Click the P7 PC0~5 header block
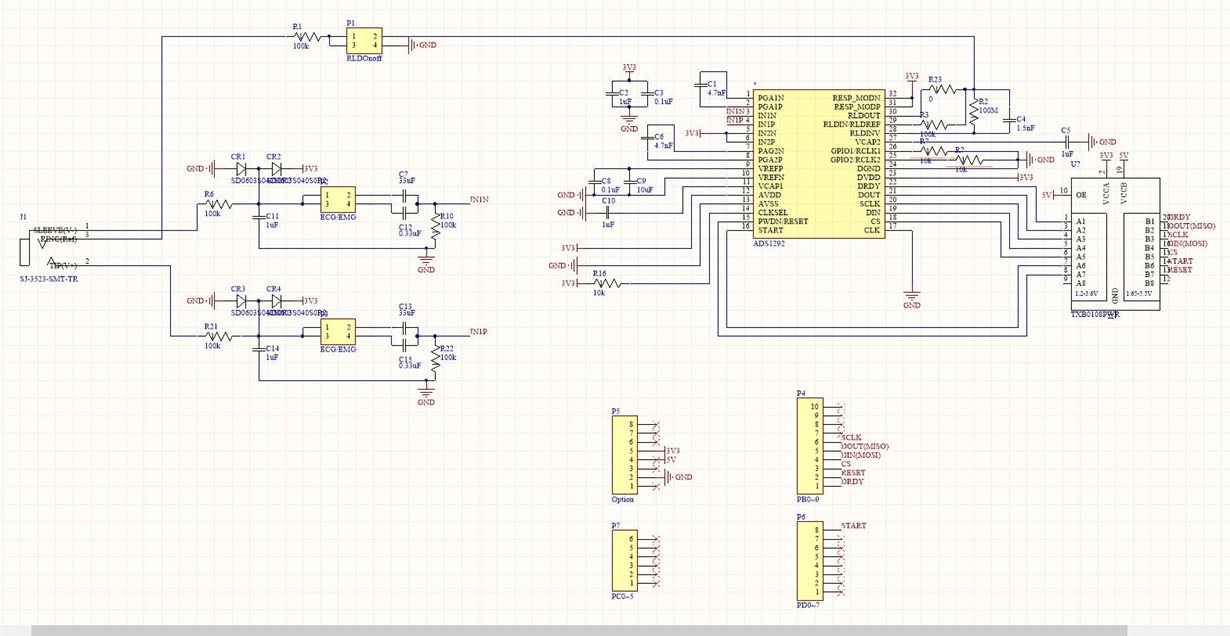Image resolution: width=1230 pixels, height=636 pixels. [623, 561]
